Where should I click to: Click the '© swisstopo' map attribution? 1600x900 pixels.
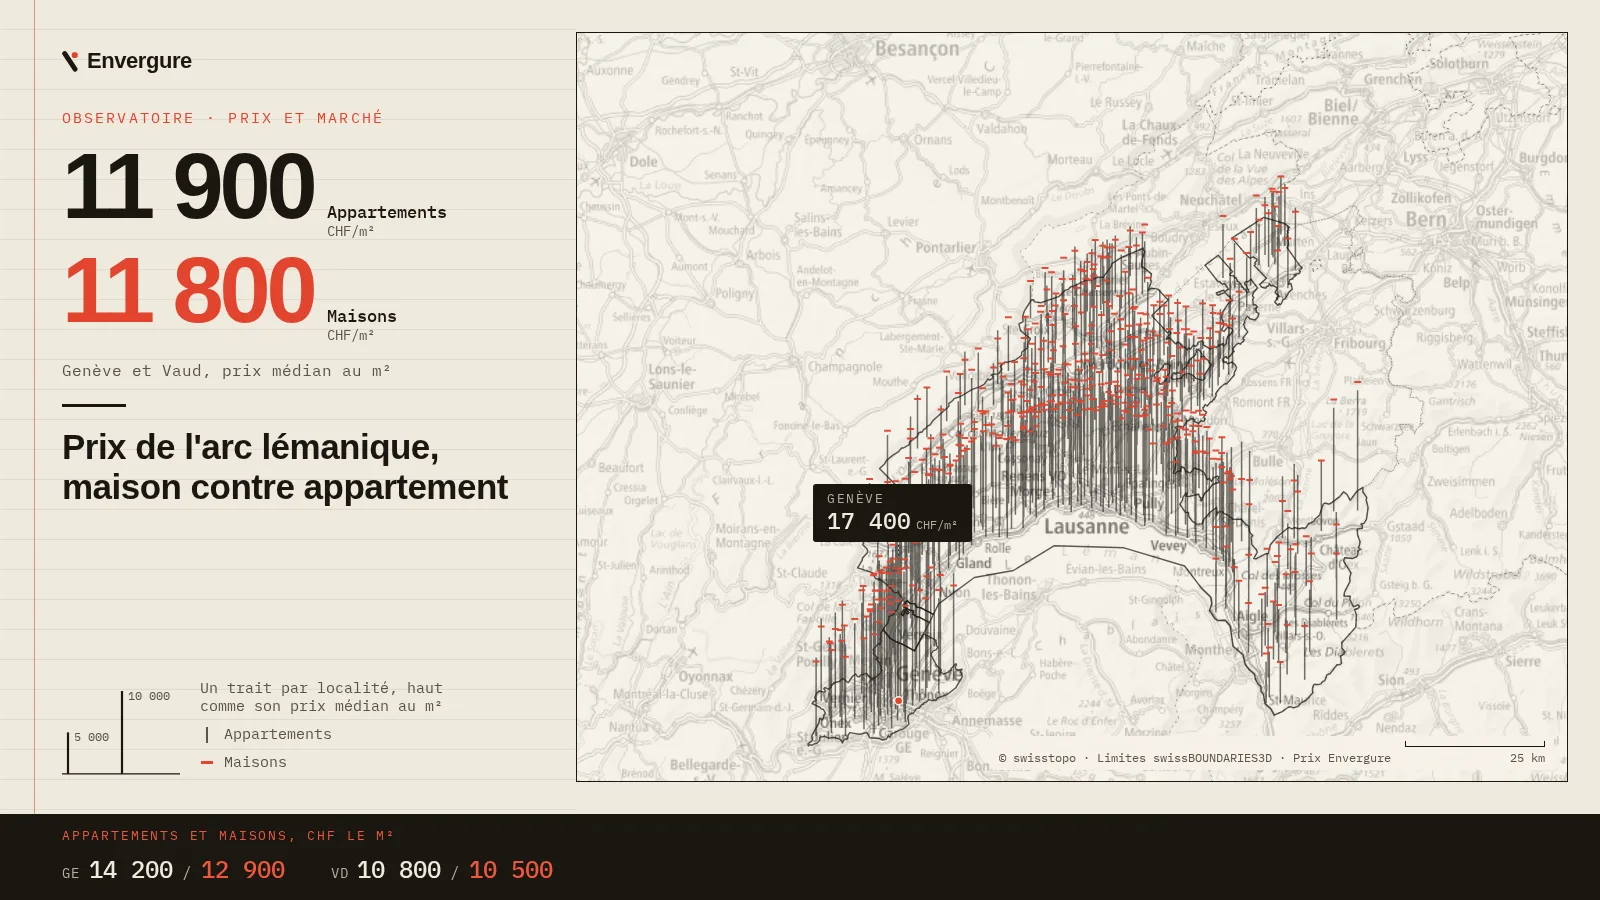pyautogui.click(x=1037, y=758)
